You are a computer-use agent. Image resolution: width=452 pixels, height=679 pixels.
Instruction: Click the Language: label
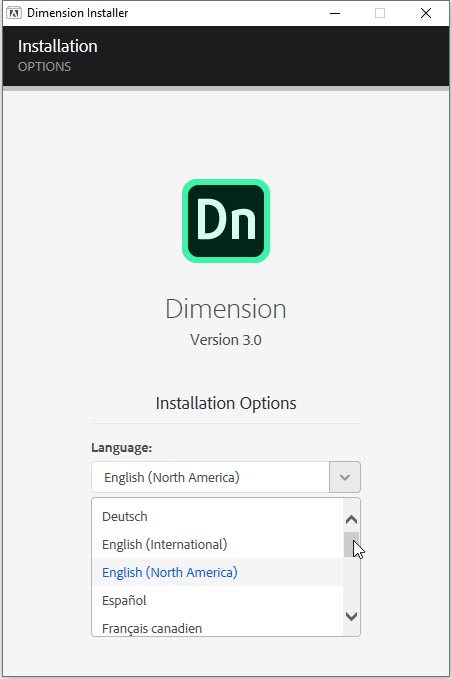122,447
